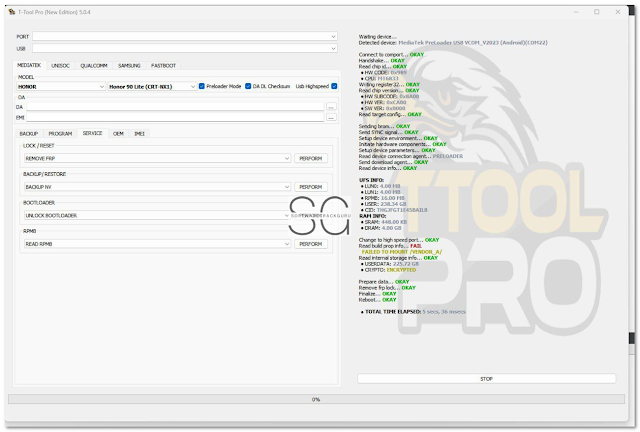640x432 pixels.
Task: Expand the BACKUP NV dropdown
Action: coord(157,187)
